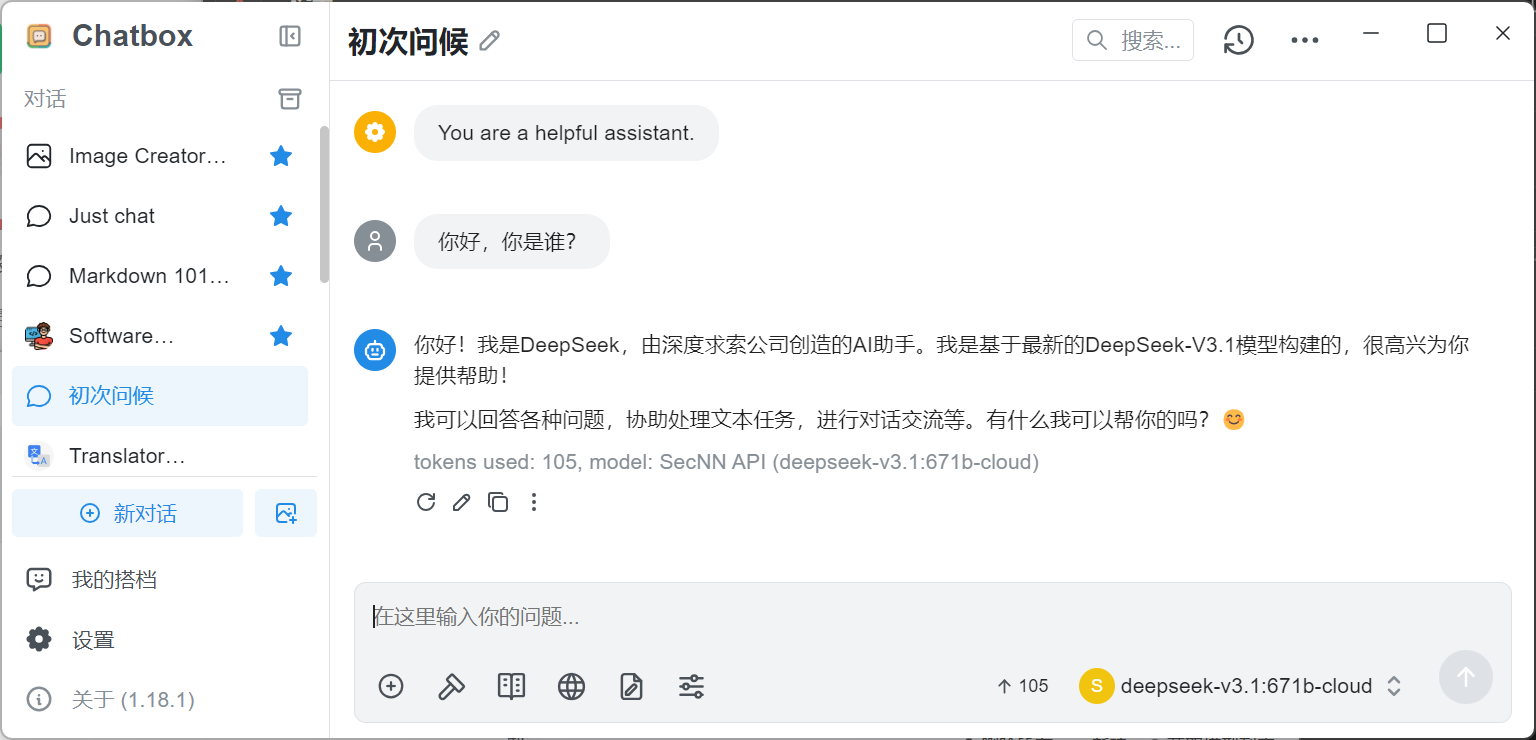Open conversation settings sliders icon

[691, 686]
